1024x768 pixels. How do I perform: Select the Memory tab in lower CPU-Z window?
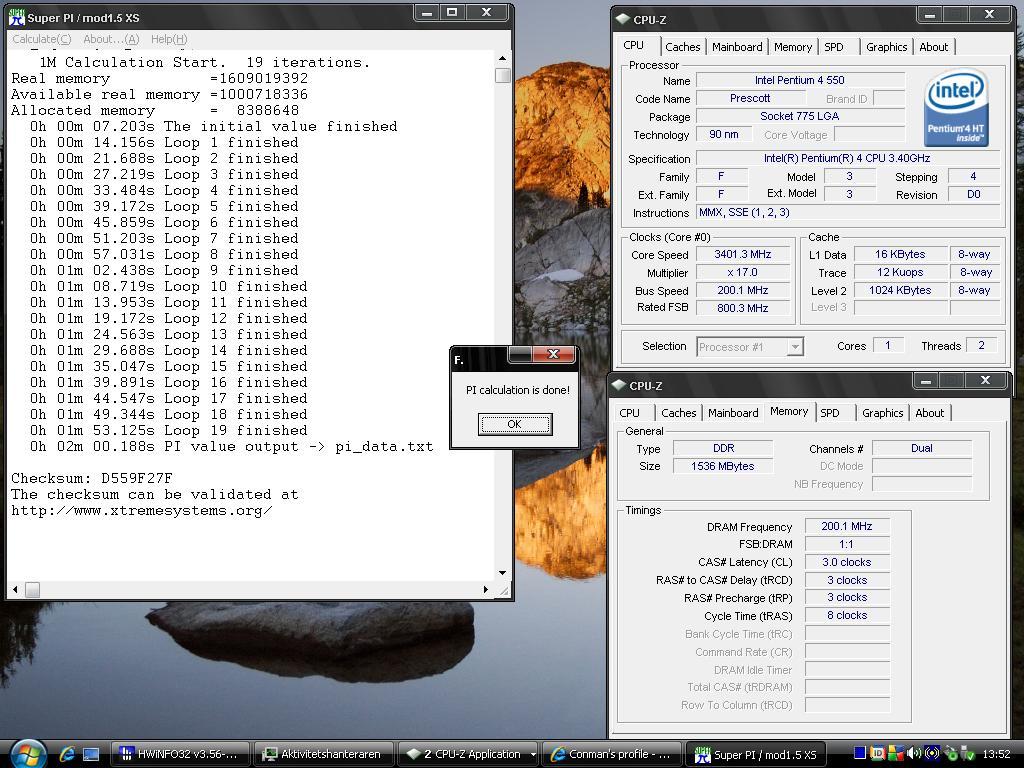tap(789, 411)
